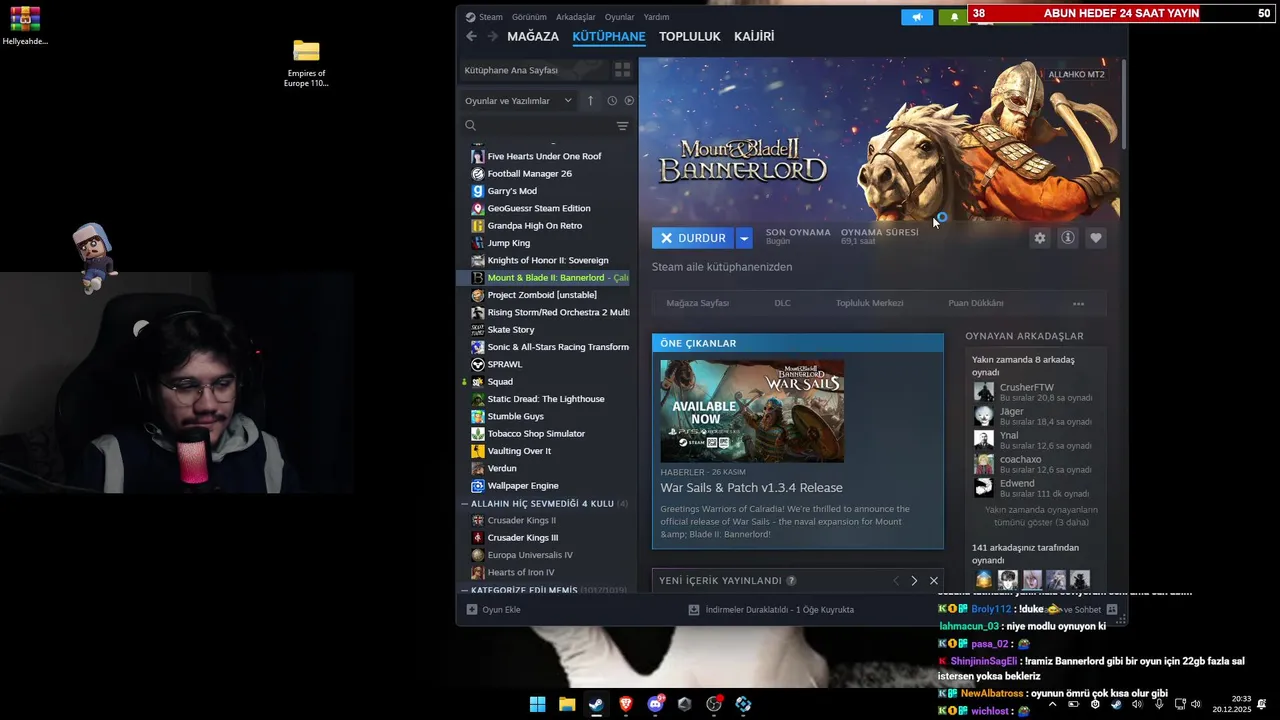Switch to TOPLULUK tab
Image resolution: width=1280 pixels, height=720 pixels.
690,36
